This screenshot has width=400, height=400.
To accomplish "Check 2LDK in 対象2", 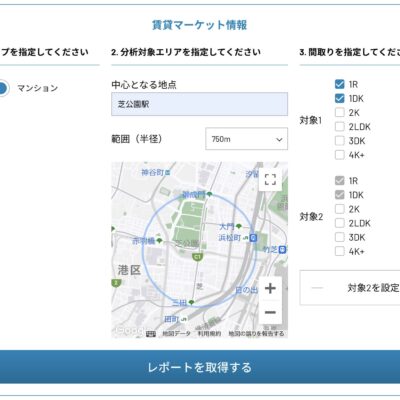I will pyautogui.click(x=339, y=223).
